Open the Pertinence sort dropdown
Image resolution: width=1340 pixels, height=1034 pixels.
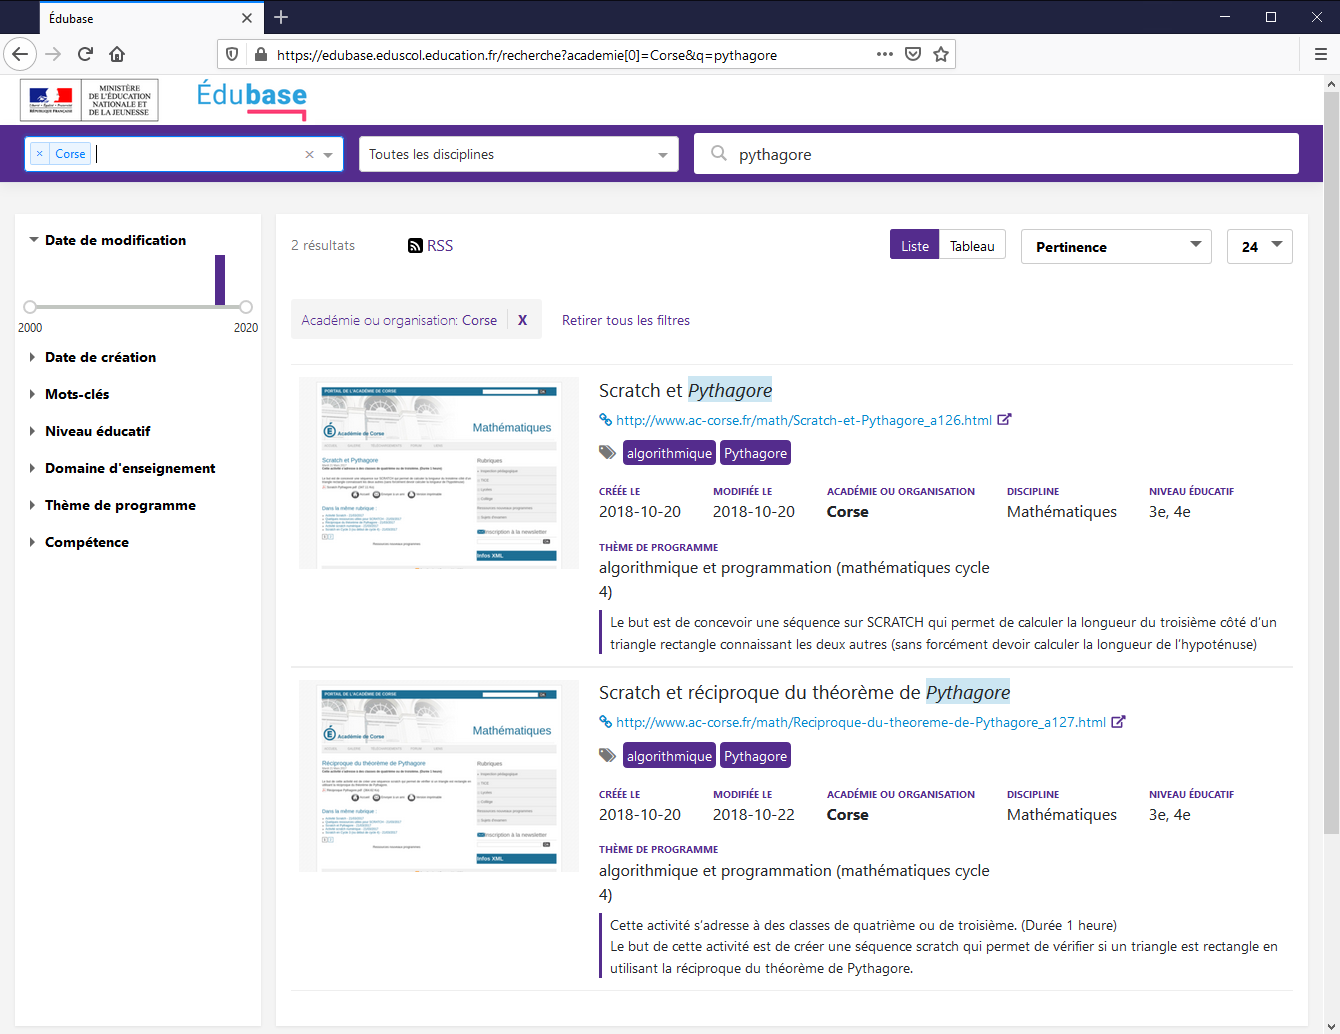pos(1115,246)
